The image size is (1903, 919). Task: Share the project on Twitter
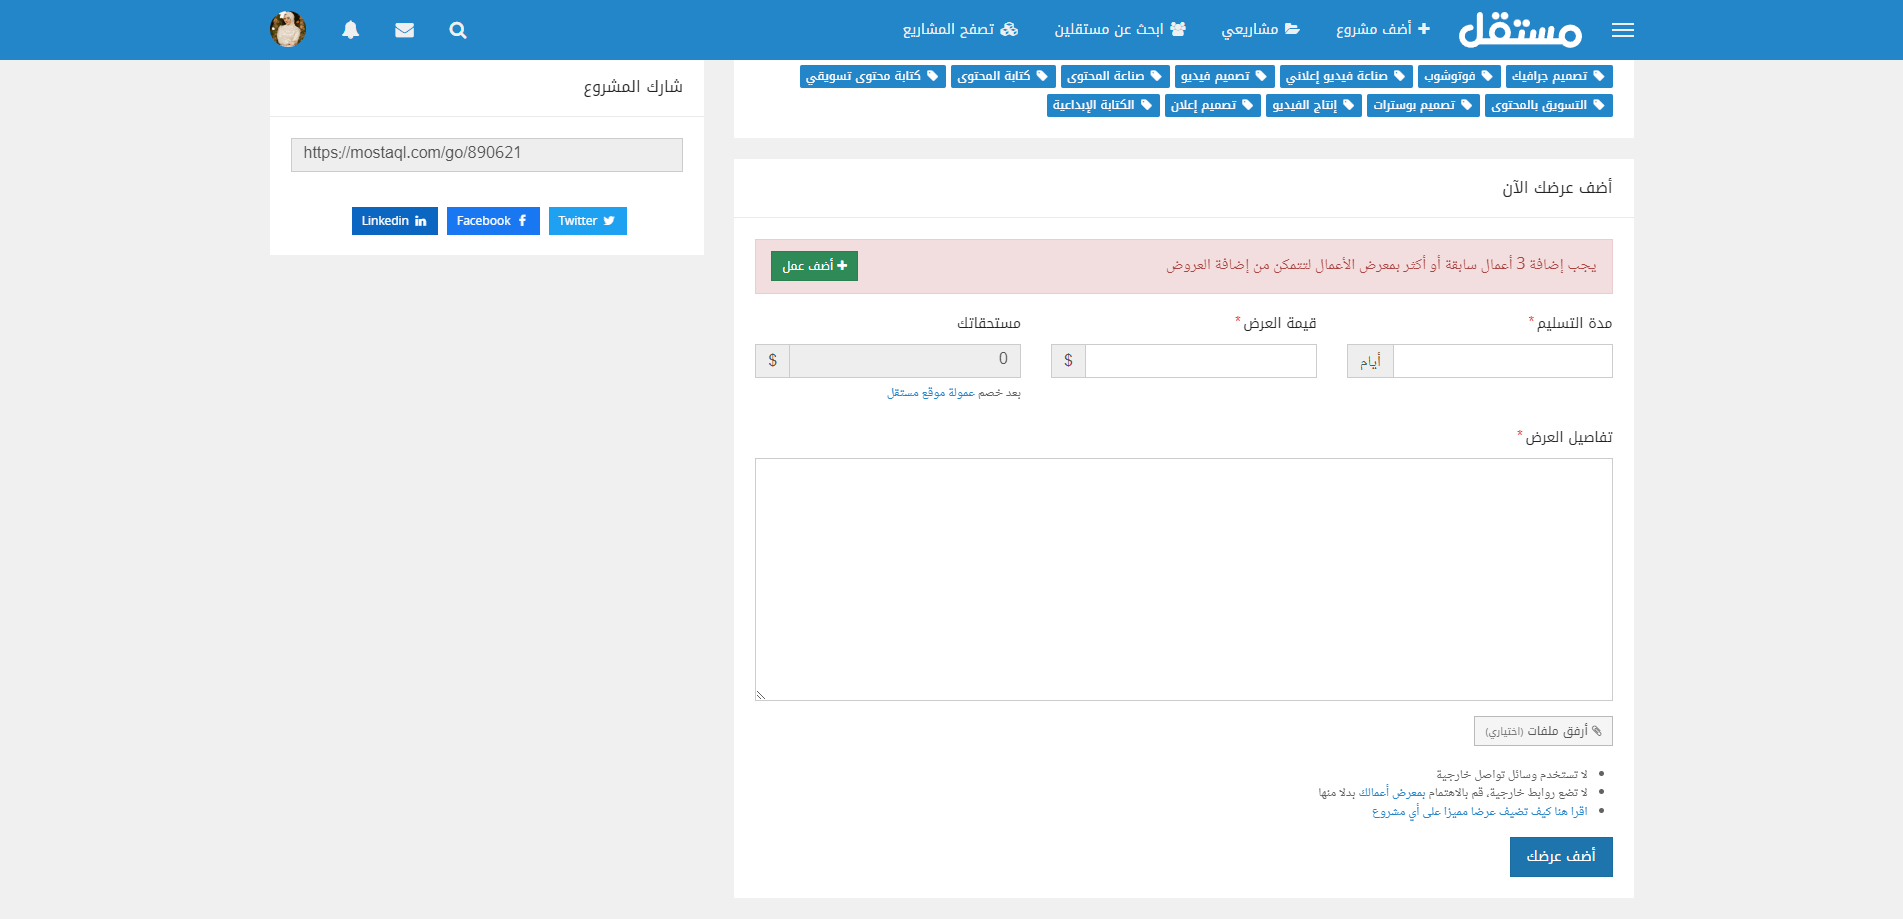click(588, 221)
